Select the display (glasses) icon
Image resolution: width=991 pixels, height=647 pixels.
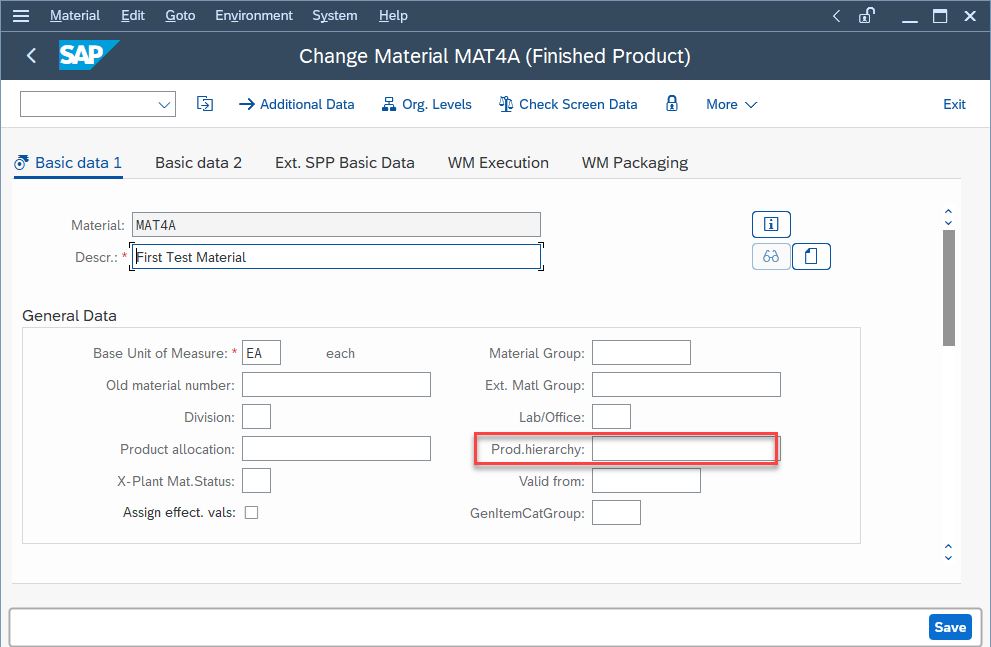tap(770, 256)
